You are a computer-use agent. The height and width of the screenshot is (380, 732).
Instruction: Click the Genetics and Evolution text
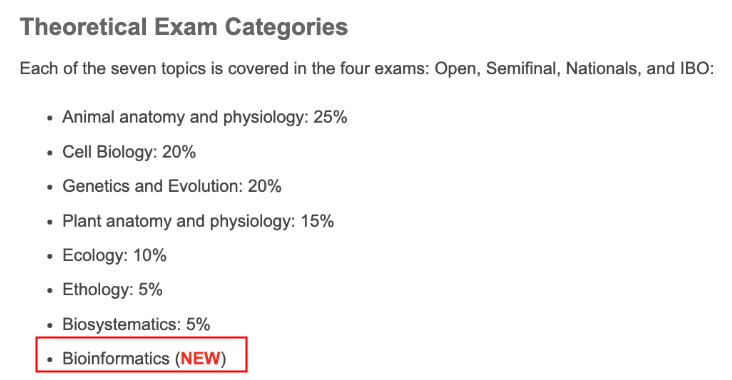point(152,186)
